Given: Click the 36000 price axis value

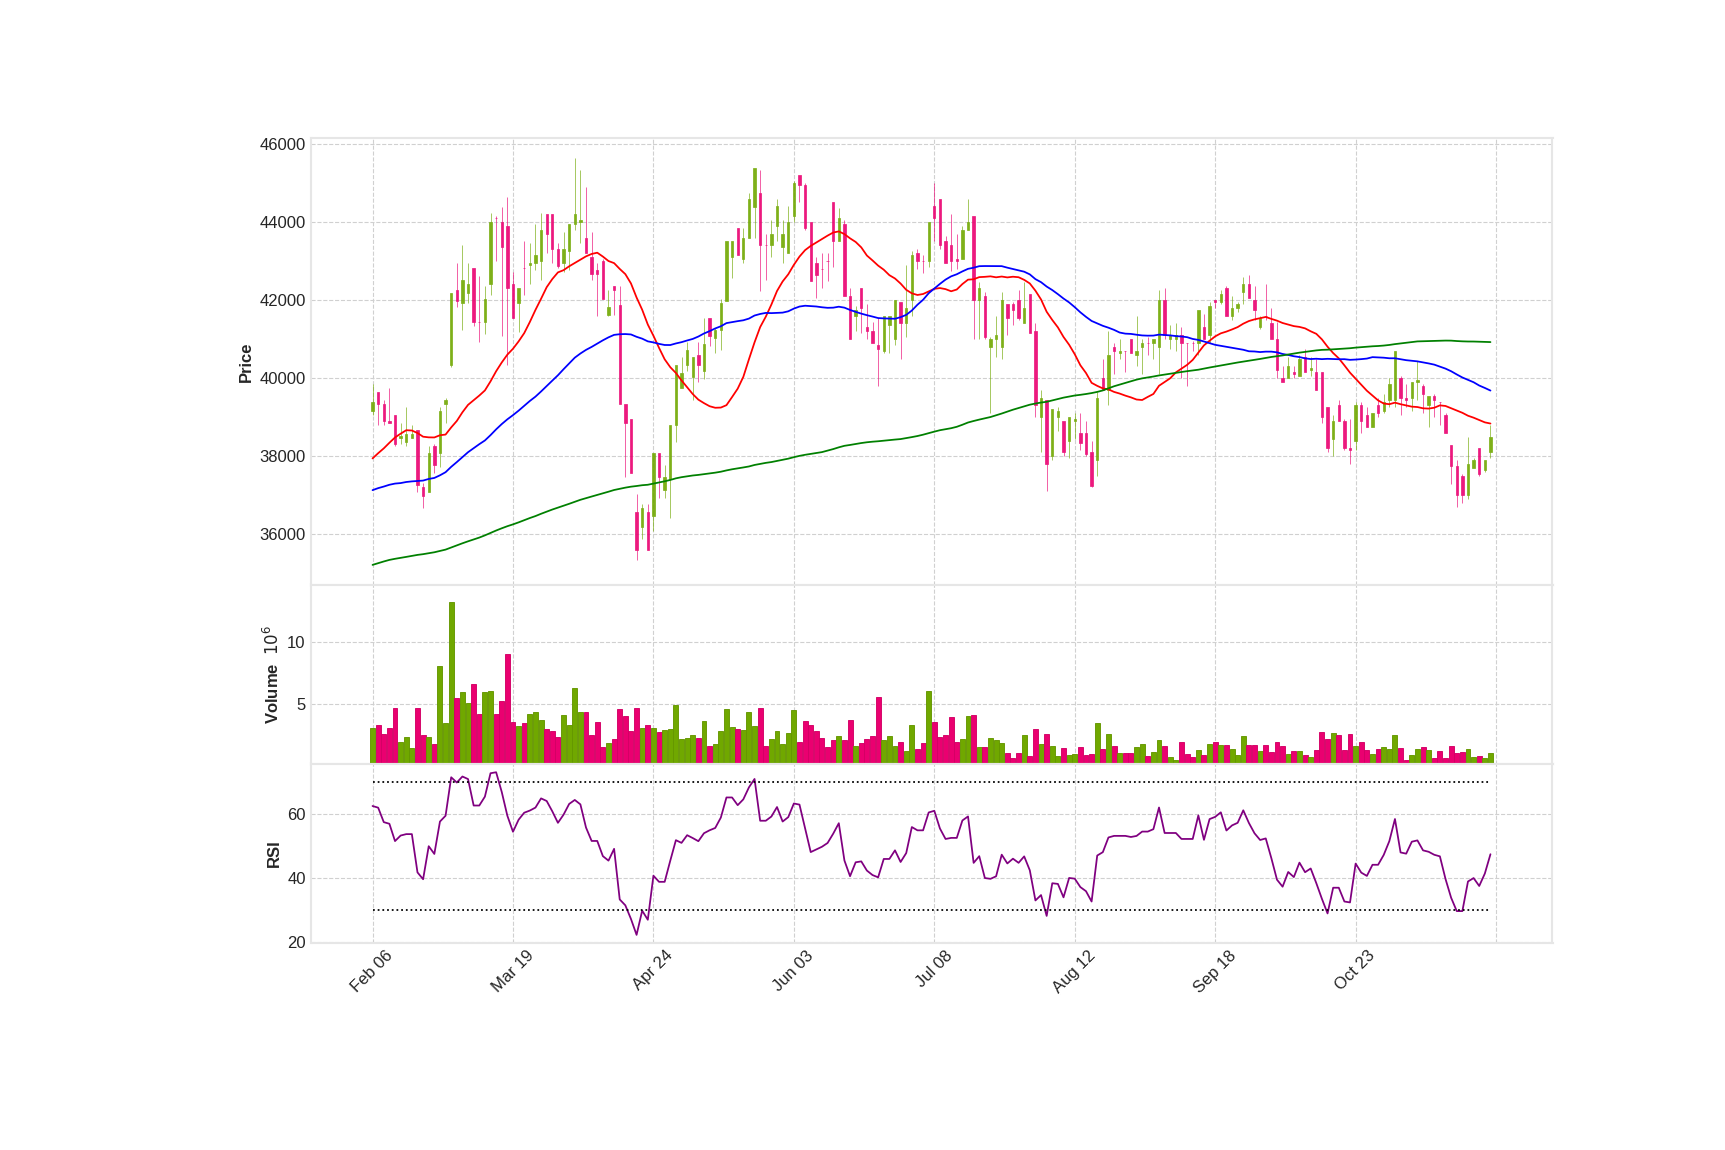Looking at the screenshot, I should coord(282,535).
